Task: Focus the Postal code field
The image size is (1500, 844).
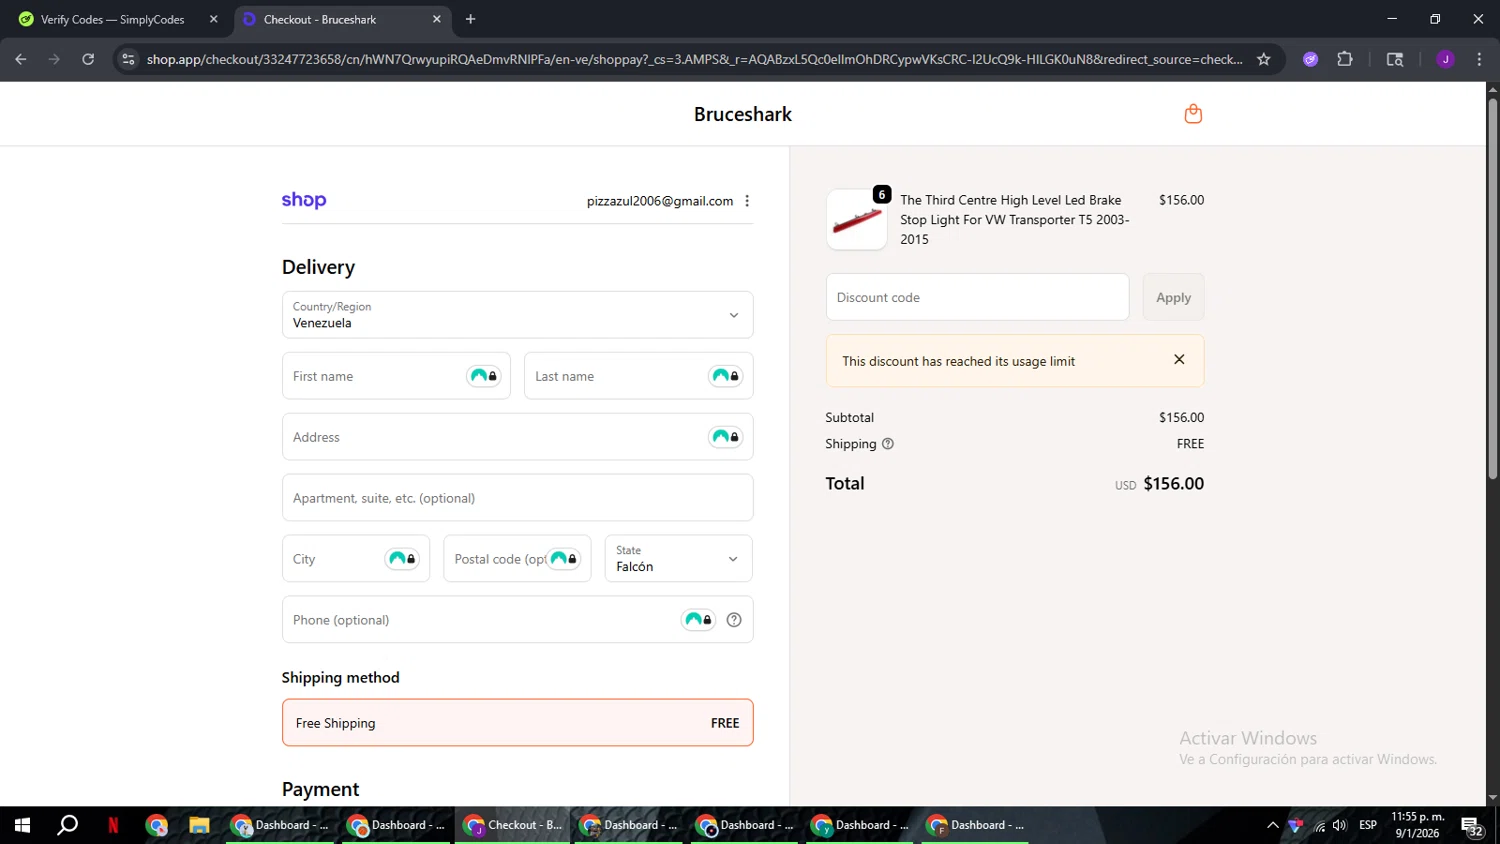Action: 517,558
